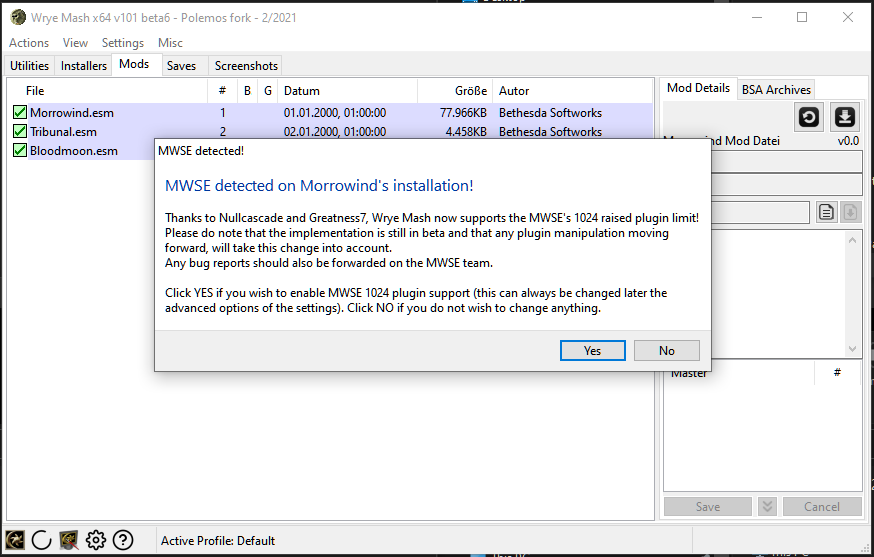Expand the double-chevron button beside Save
Image resolution: width=874 pixels, height=557 pixels.
coord(767,507)
